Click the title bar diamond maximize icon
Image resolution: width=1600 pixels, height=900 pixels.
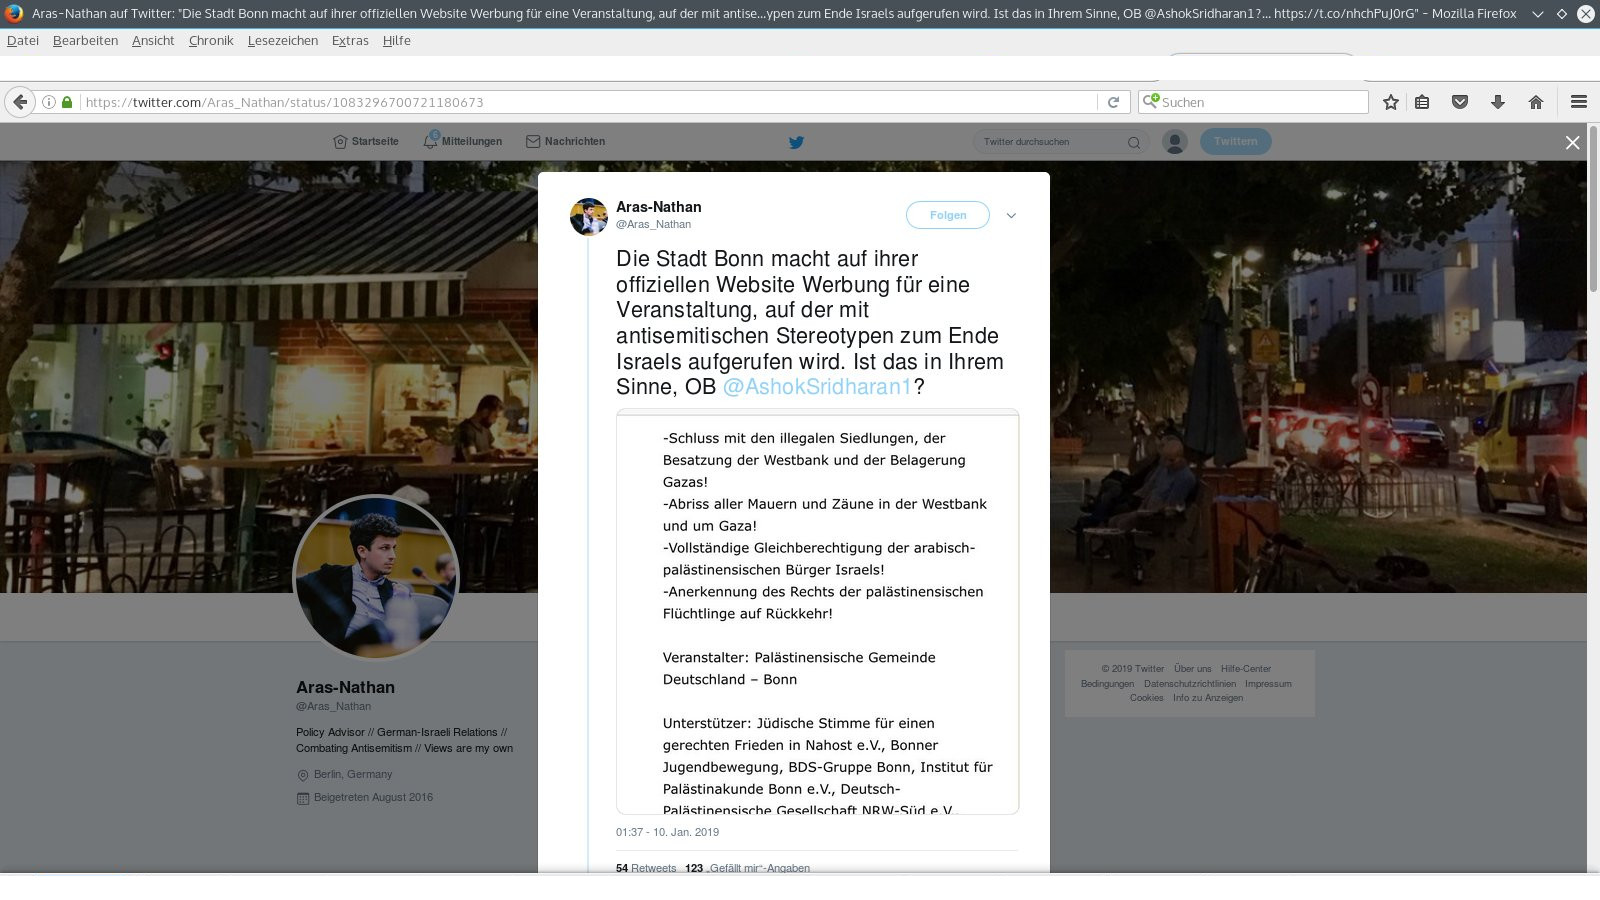(1561, 14)
